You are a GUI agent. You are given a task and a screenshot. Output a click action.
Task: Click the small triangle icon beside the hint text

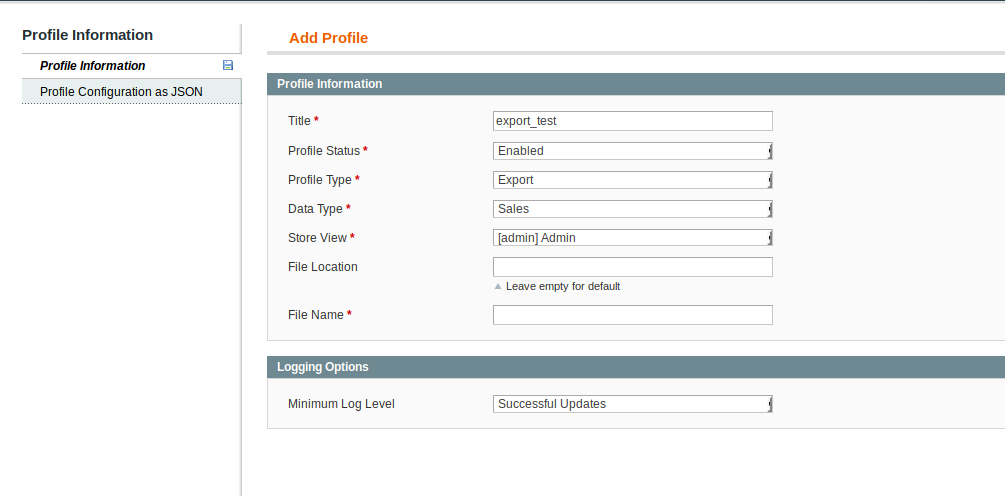pyautogui.click(x=498, y=286)
